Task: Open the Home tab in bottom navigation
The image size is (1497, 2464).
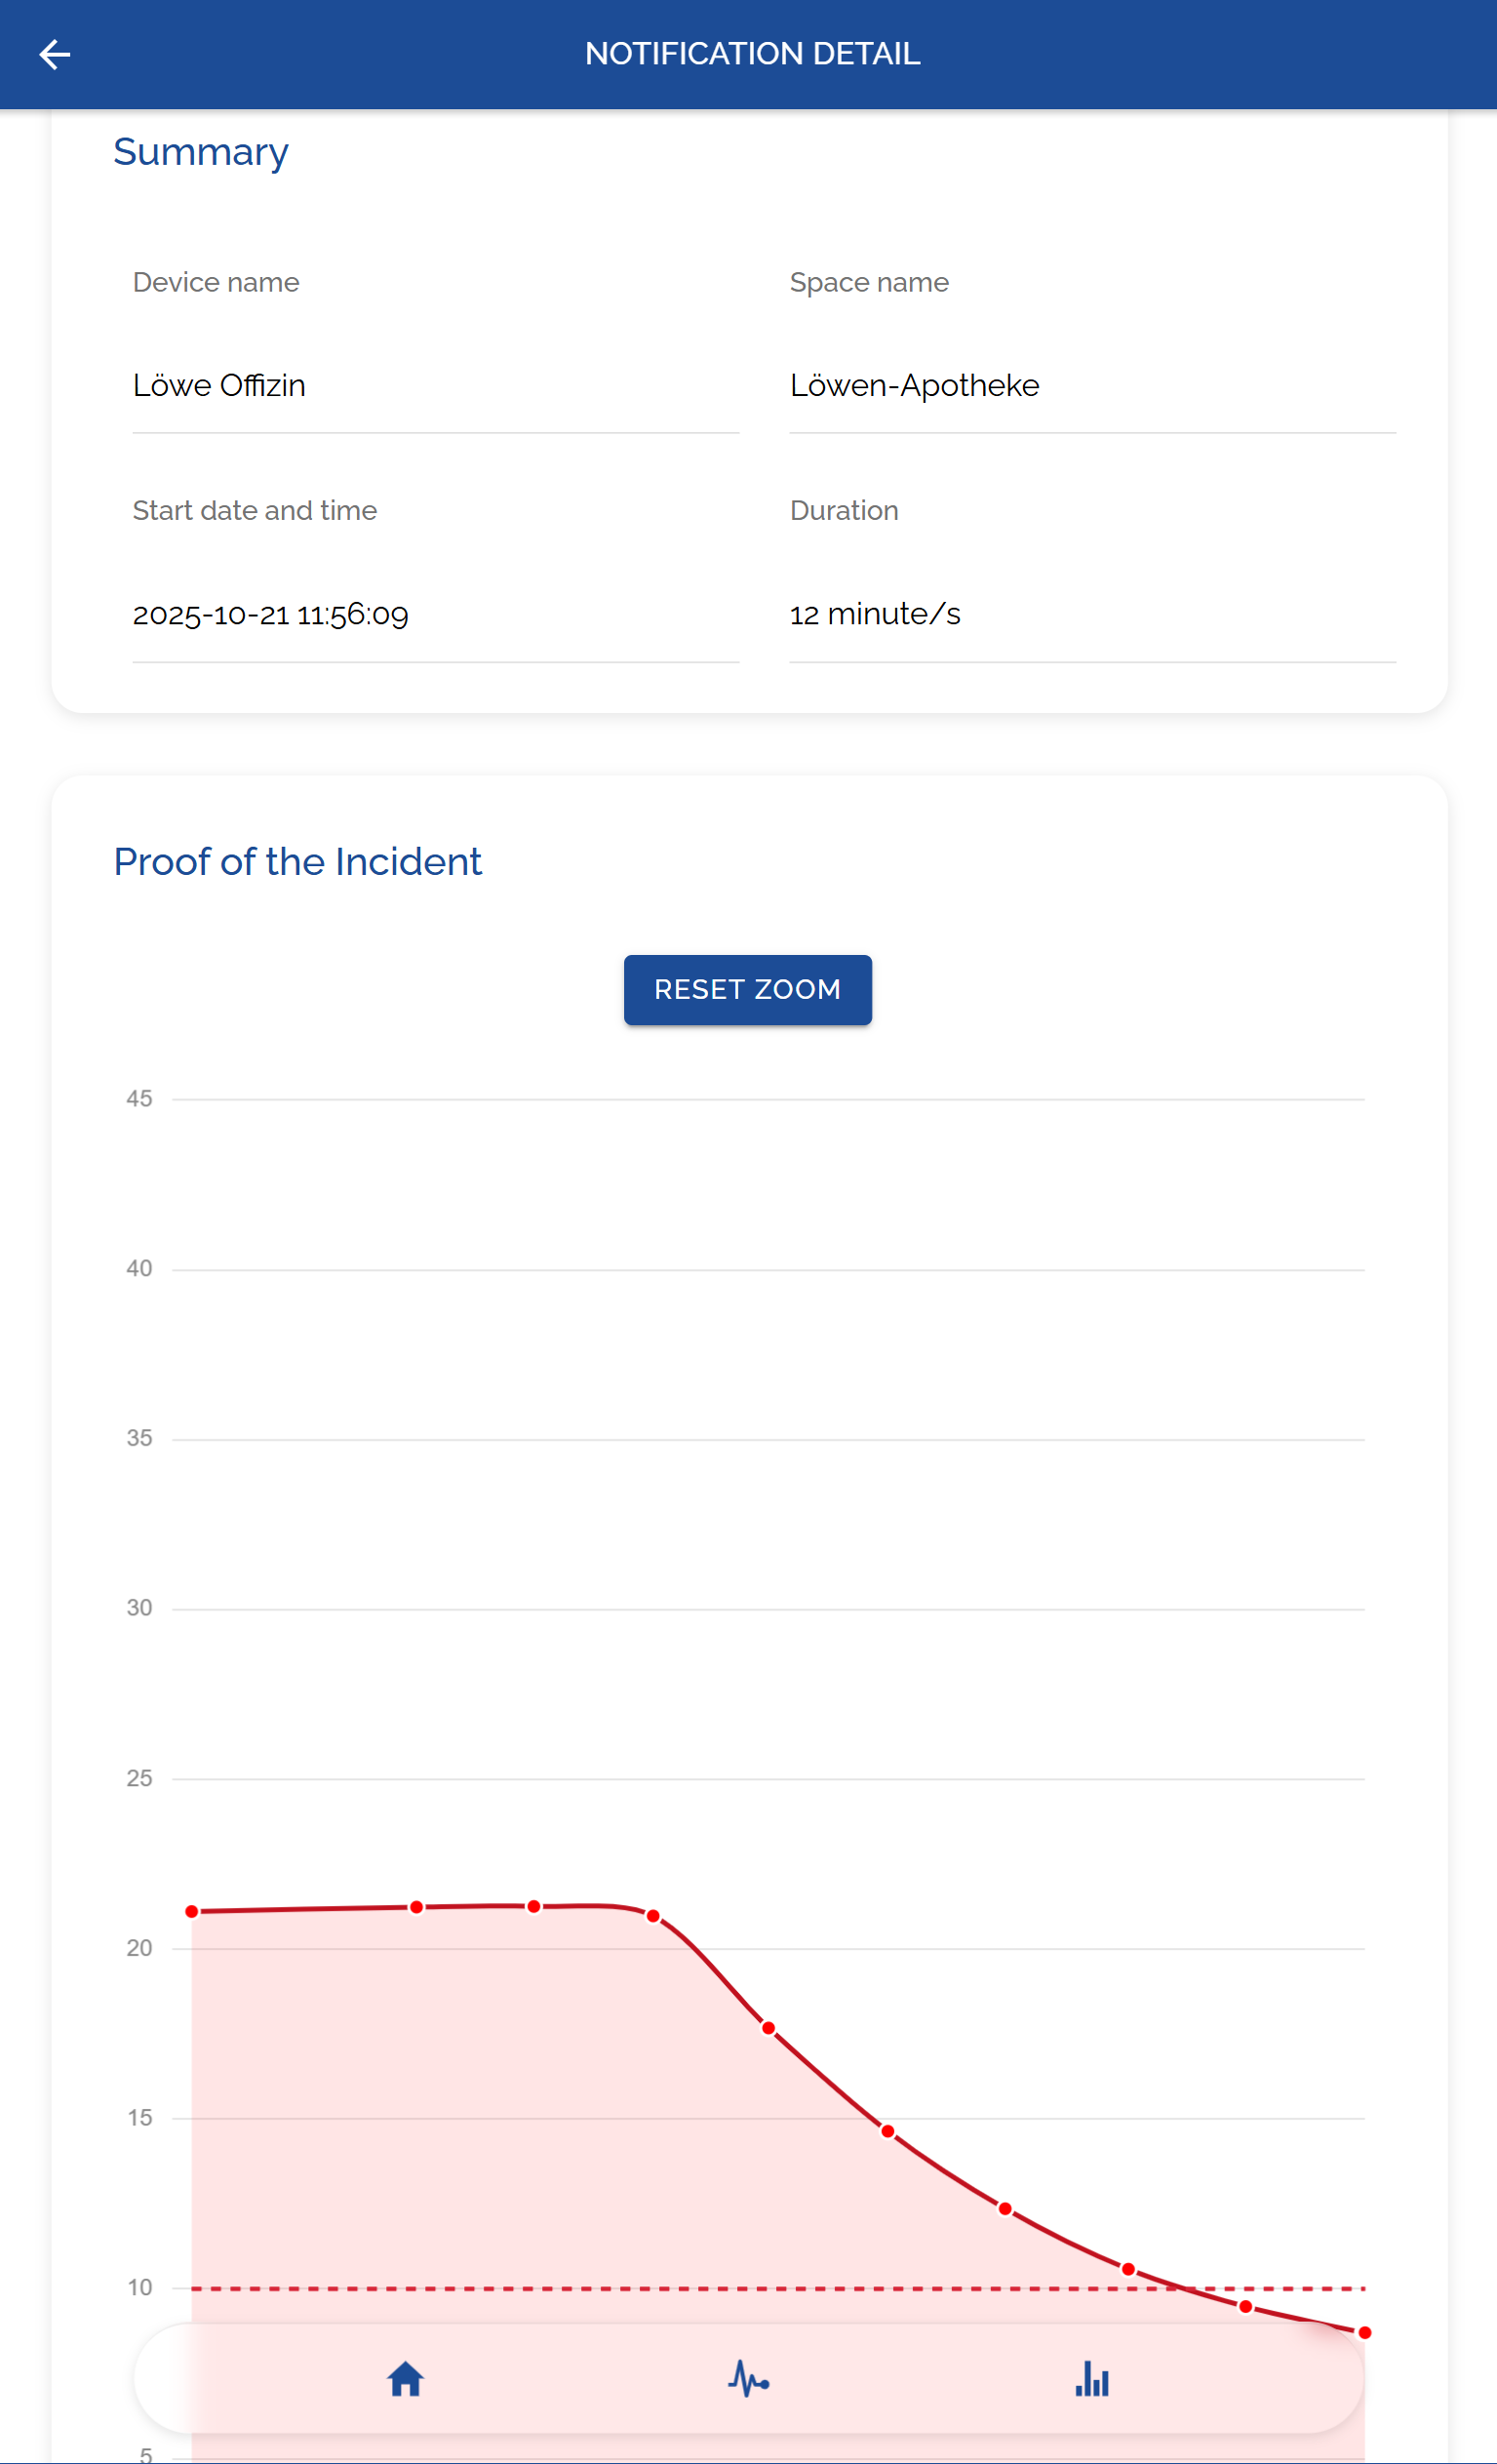Action: coord(405,2379)
